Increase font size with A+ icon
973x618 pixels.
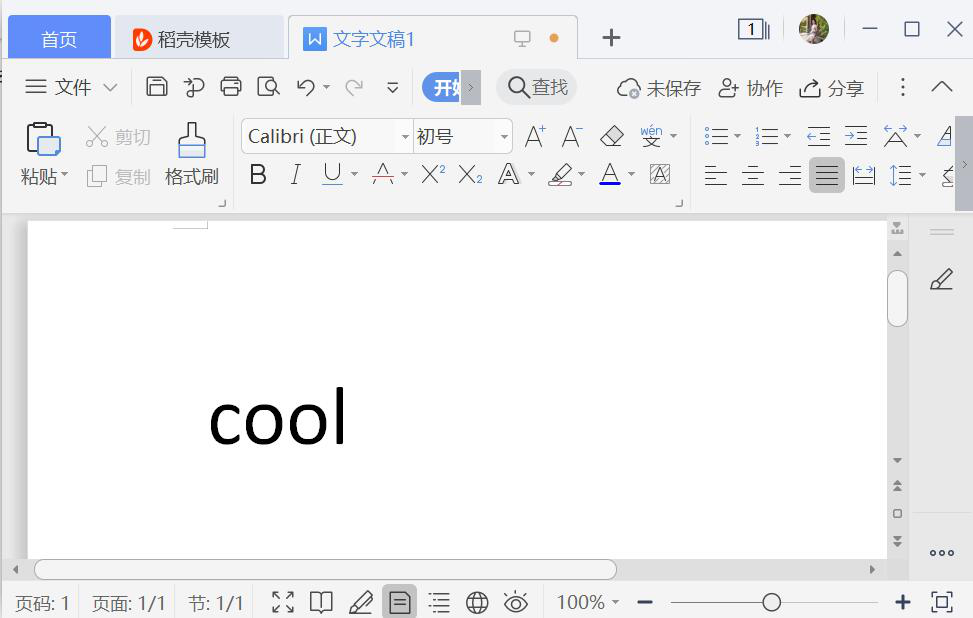coord(535,137)
